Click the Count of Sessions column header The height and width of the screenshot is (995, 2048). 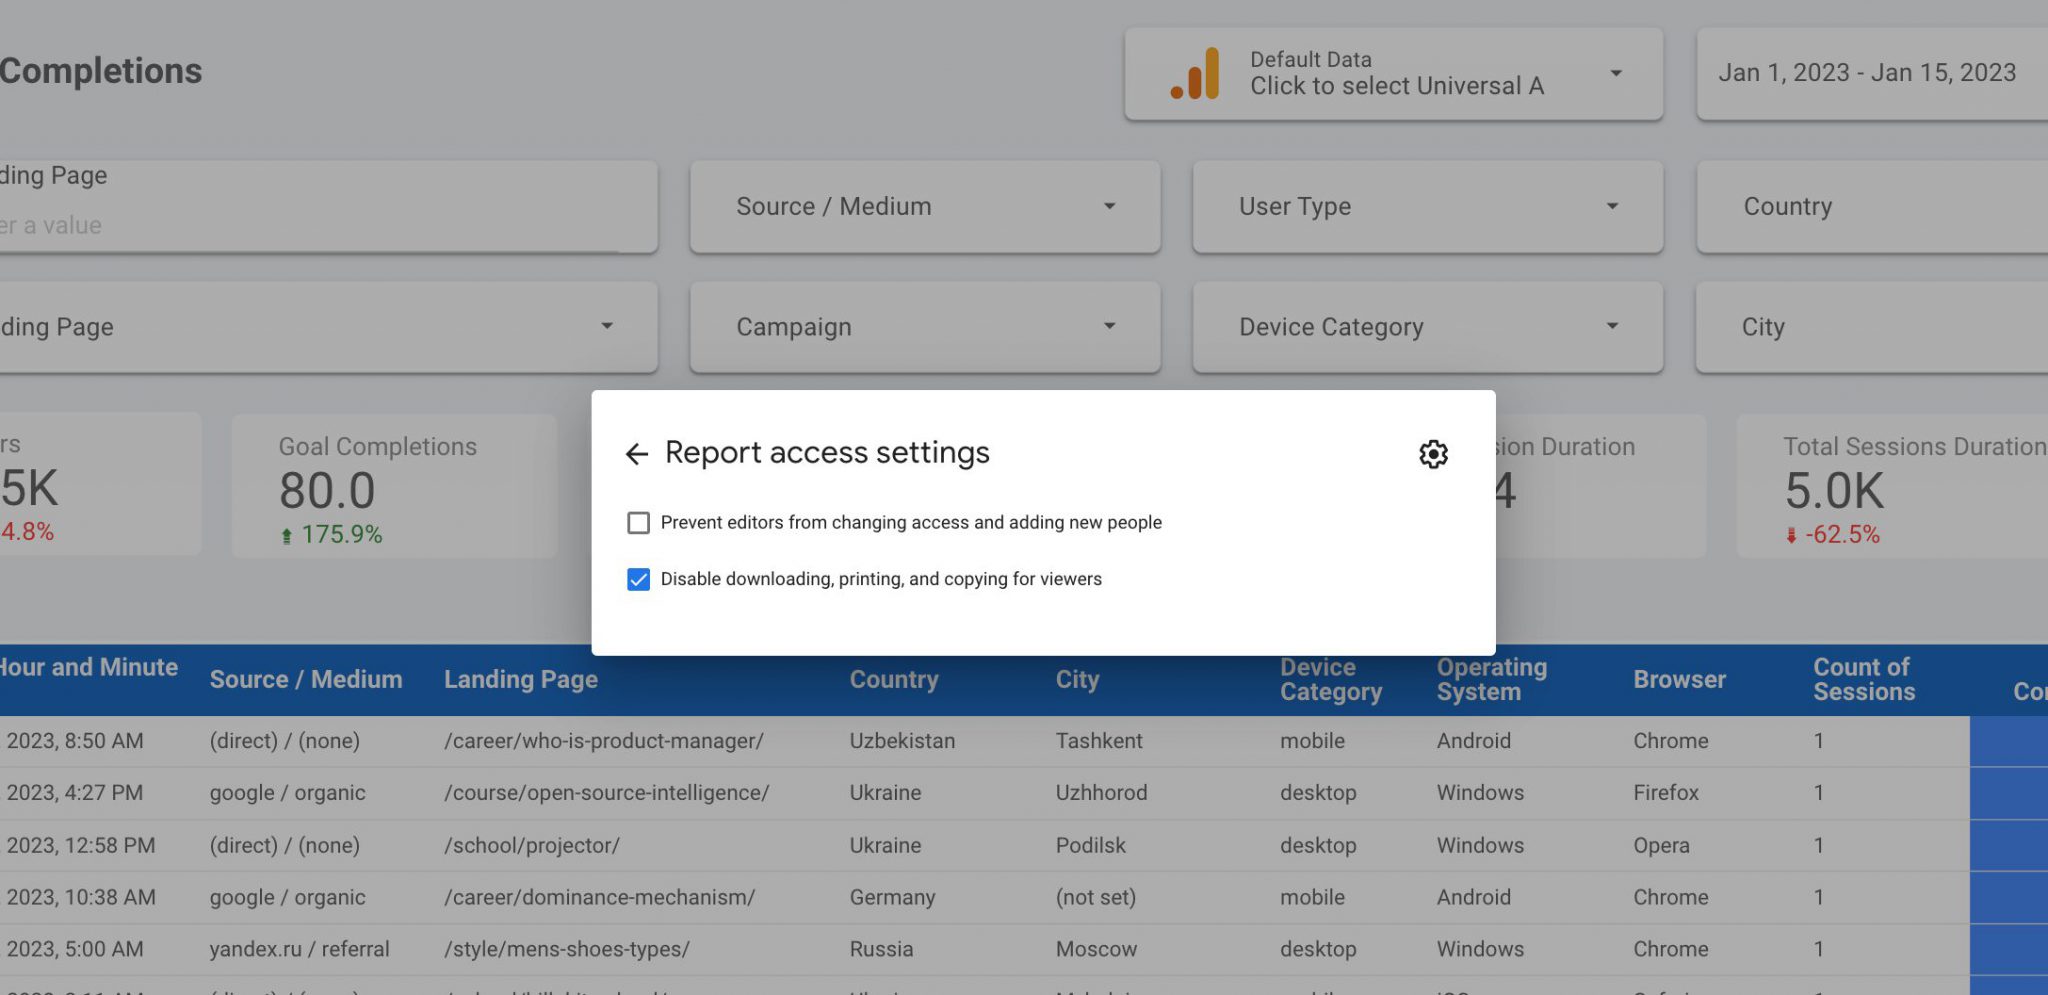click(x=1864, y=679)
